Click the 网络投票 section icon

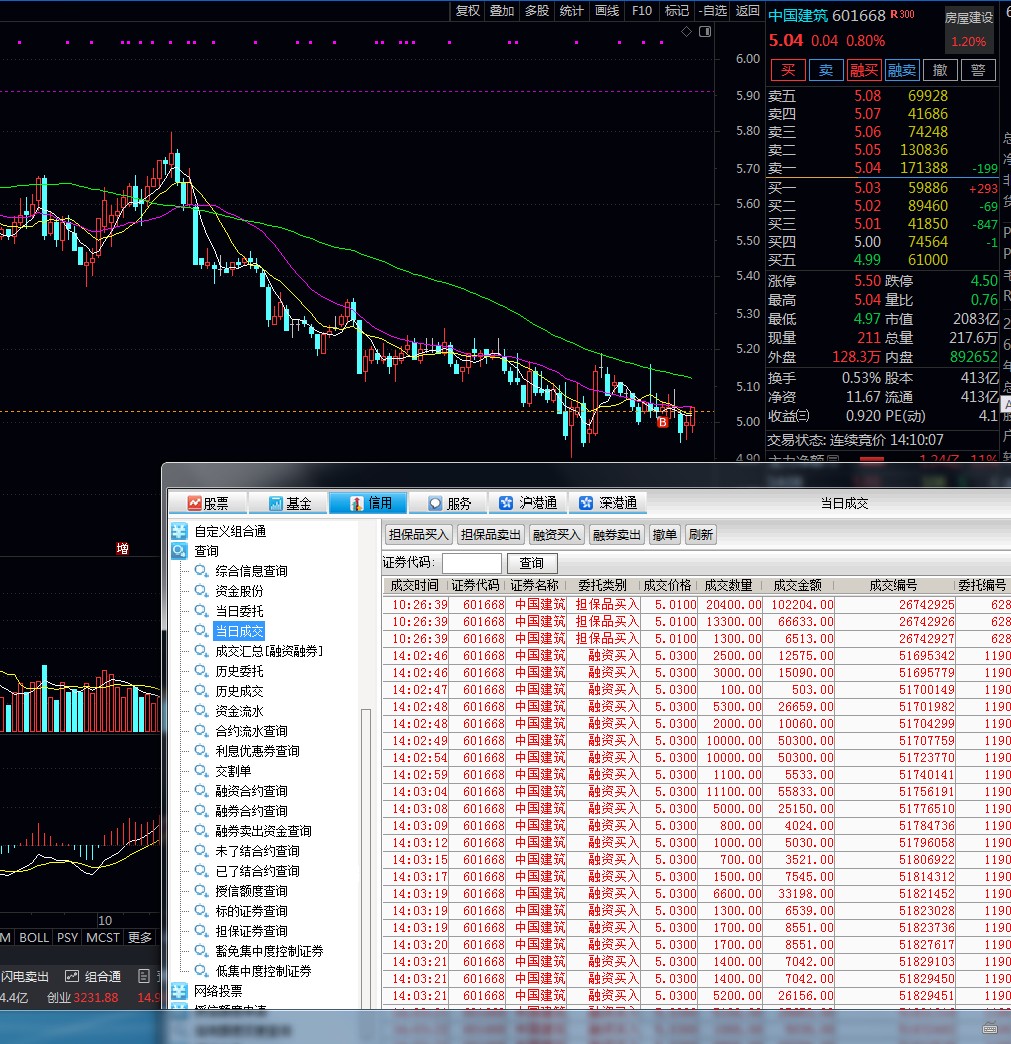tap(179, 991)
